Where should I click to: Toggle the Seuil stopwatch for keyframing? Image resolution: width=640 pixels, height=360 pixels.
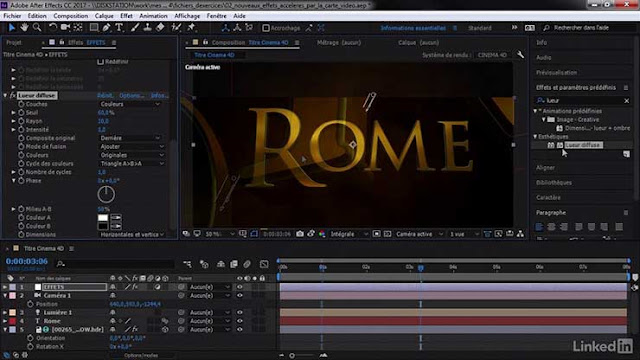(21, 113)
